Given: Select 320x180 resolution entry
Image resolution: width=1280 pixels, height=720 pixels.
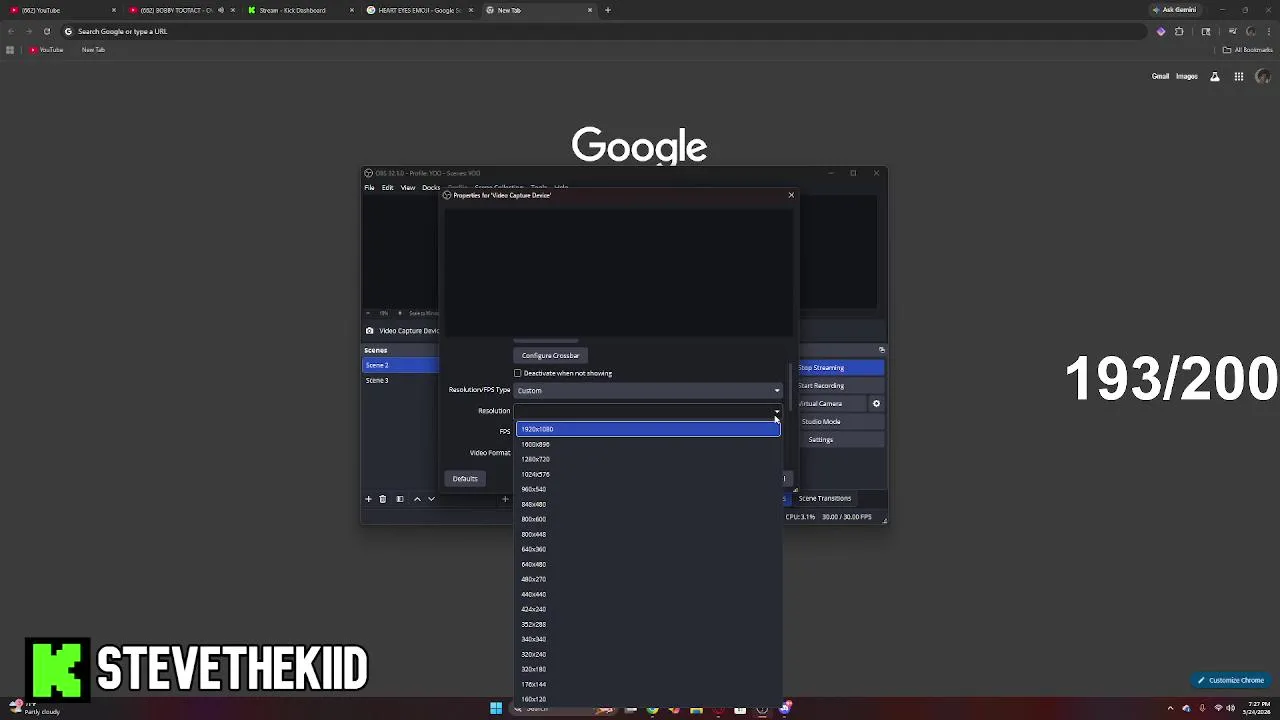Looking at the screenshot, I should [648, 669].
